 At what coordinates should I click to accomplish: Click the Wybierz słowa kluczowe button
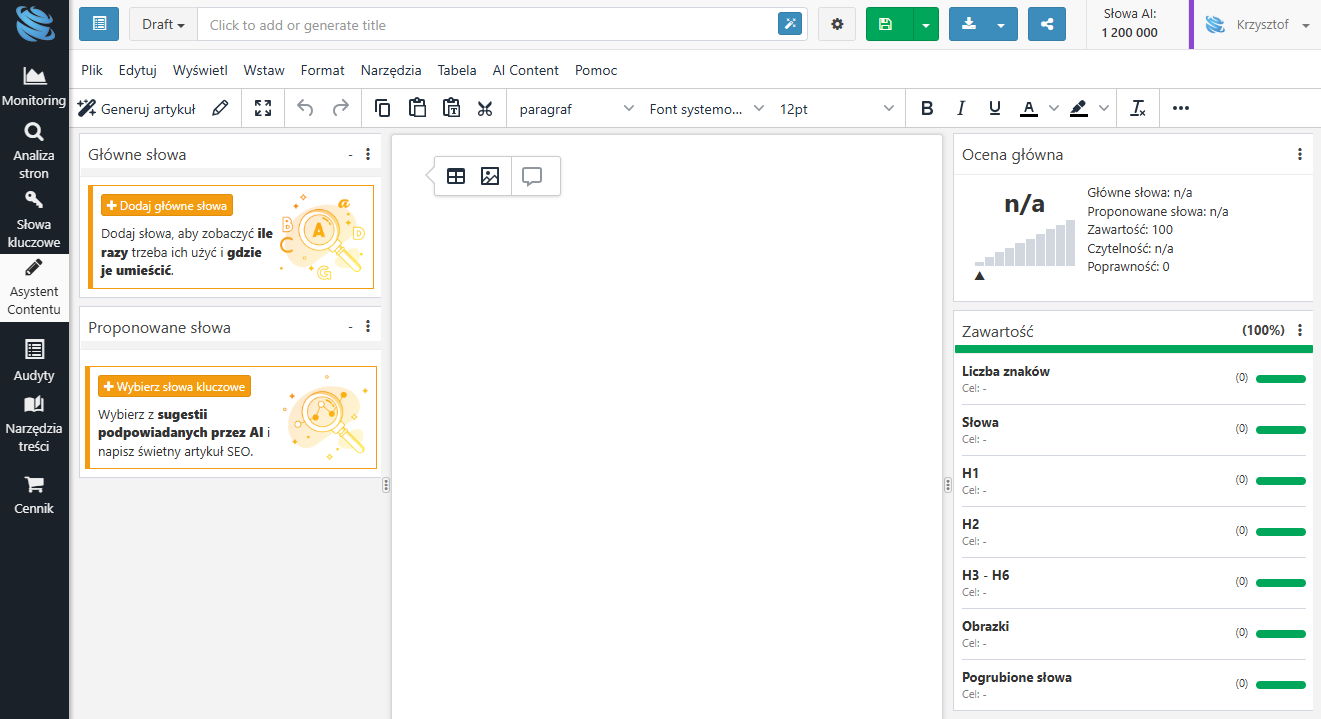tap(174, 386)
